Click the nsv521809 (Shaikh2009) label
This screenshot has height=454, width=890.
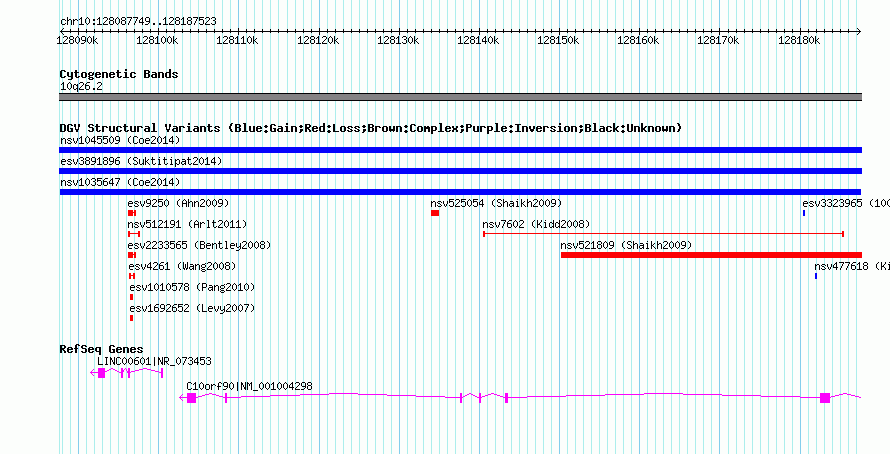tap(626, 245)
